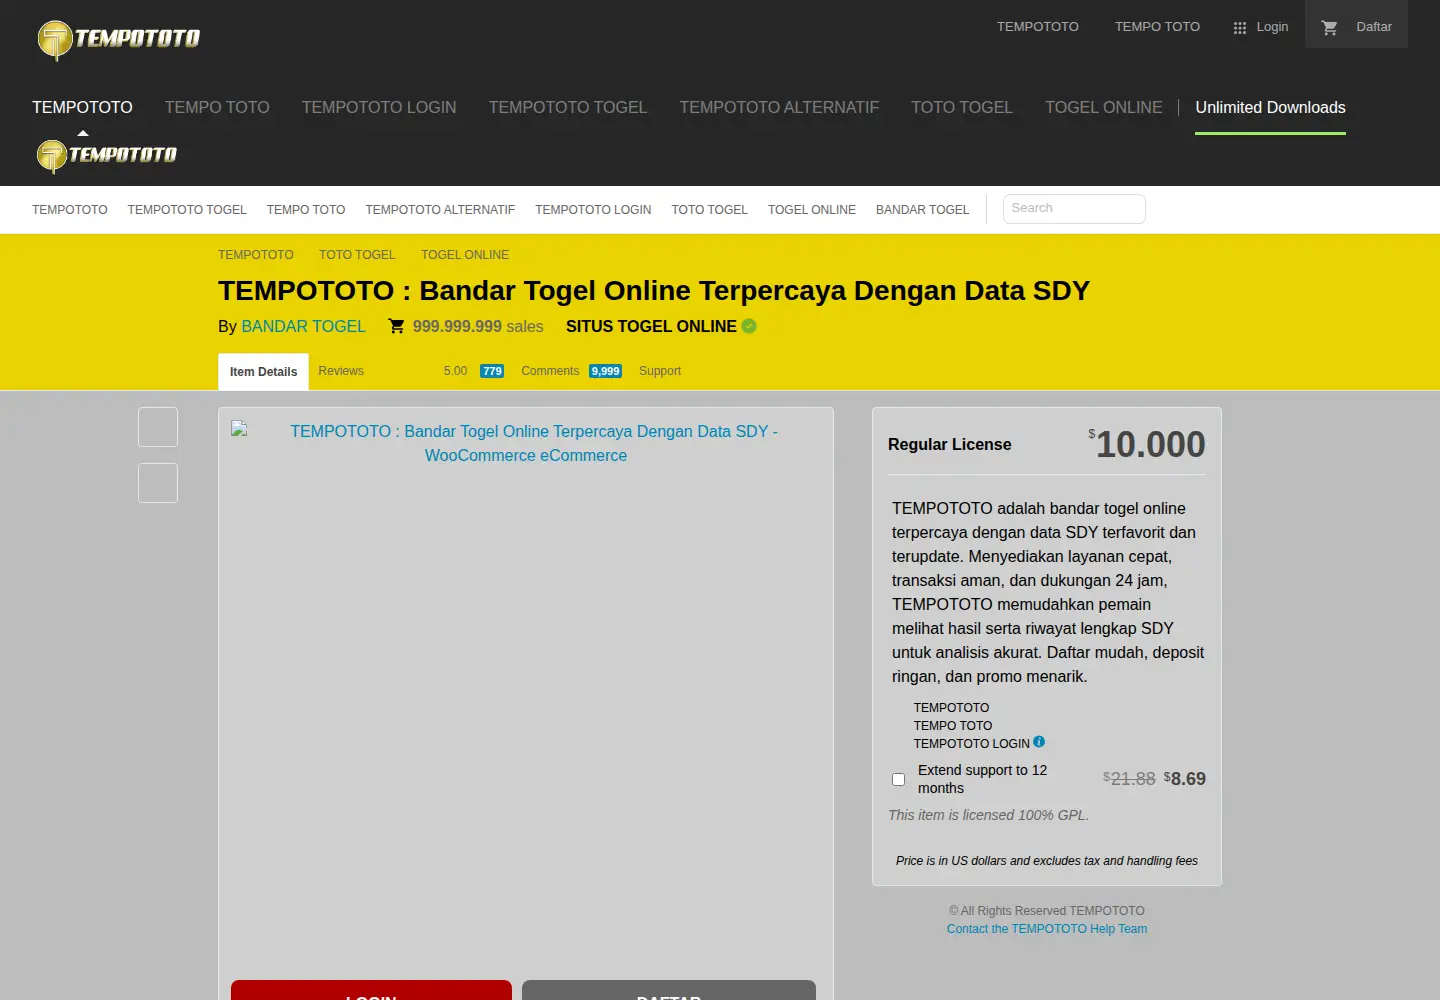Click the shopping cart icon beside Daftar
Image resolution: width=1440 pixels, height=1000 pixels.
click(x=1329, y=28)
